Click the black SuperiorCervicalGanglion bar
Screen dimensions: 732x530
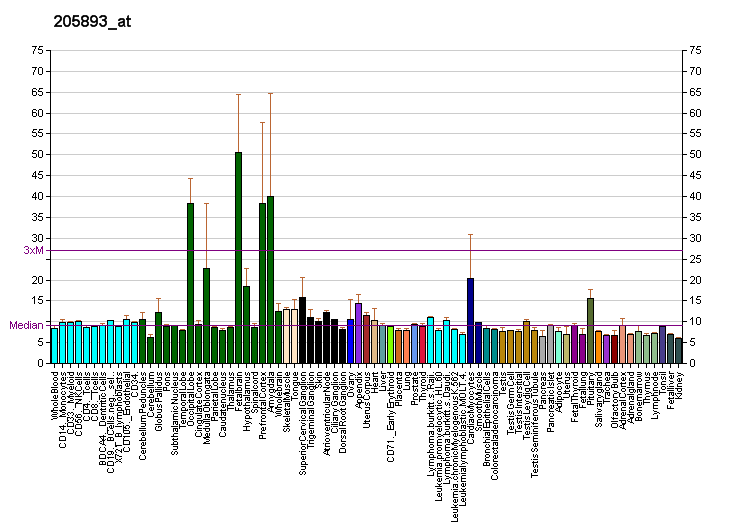click(302, 330)
